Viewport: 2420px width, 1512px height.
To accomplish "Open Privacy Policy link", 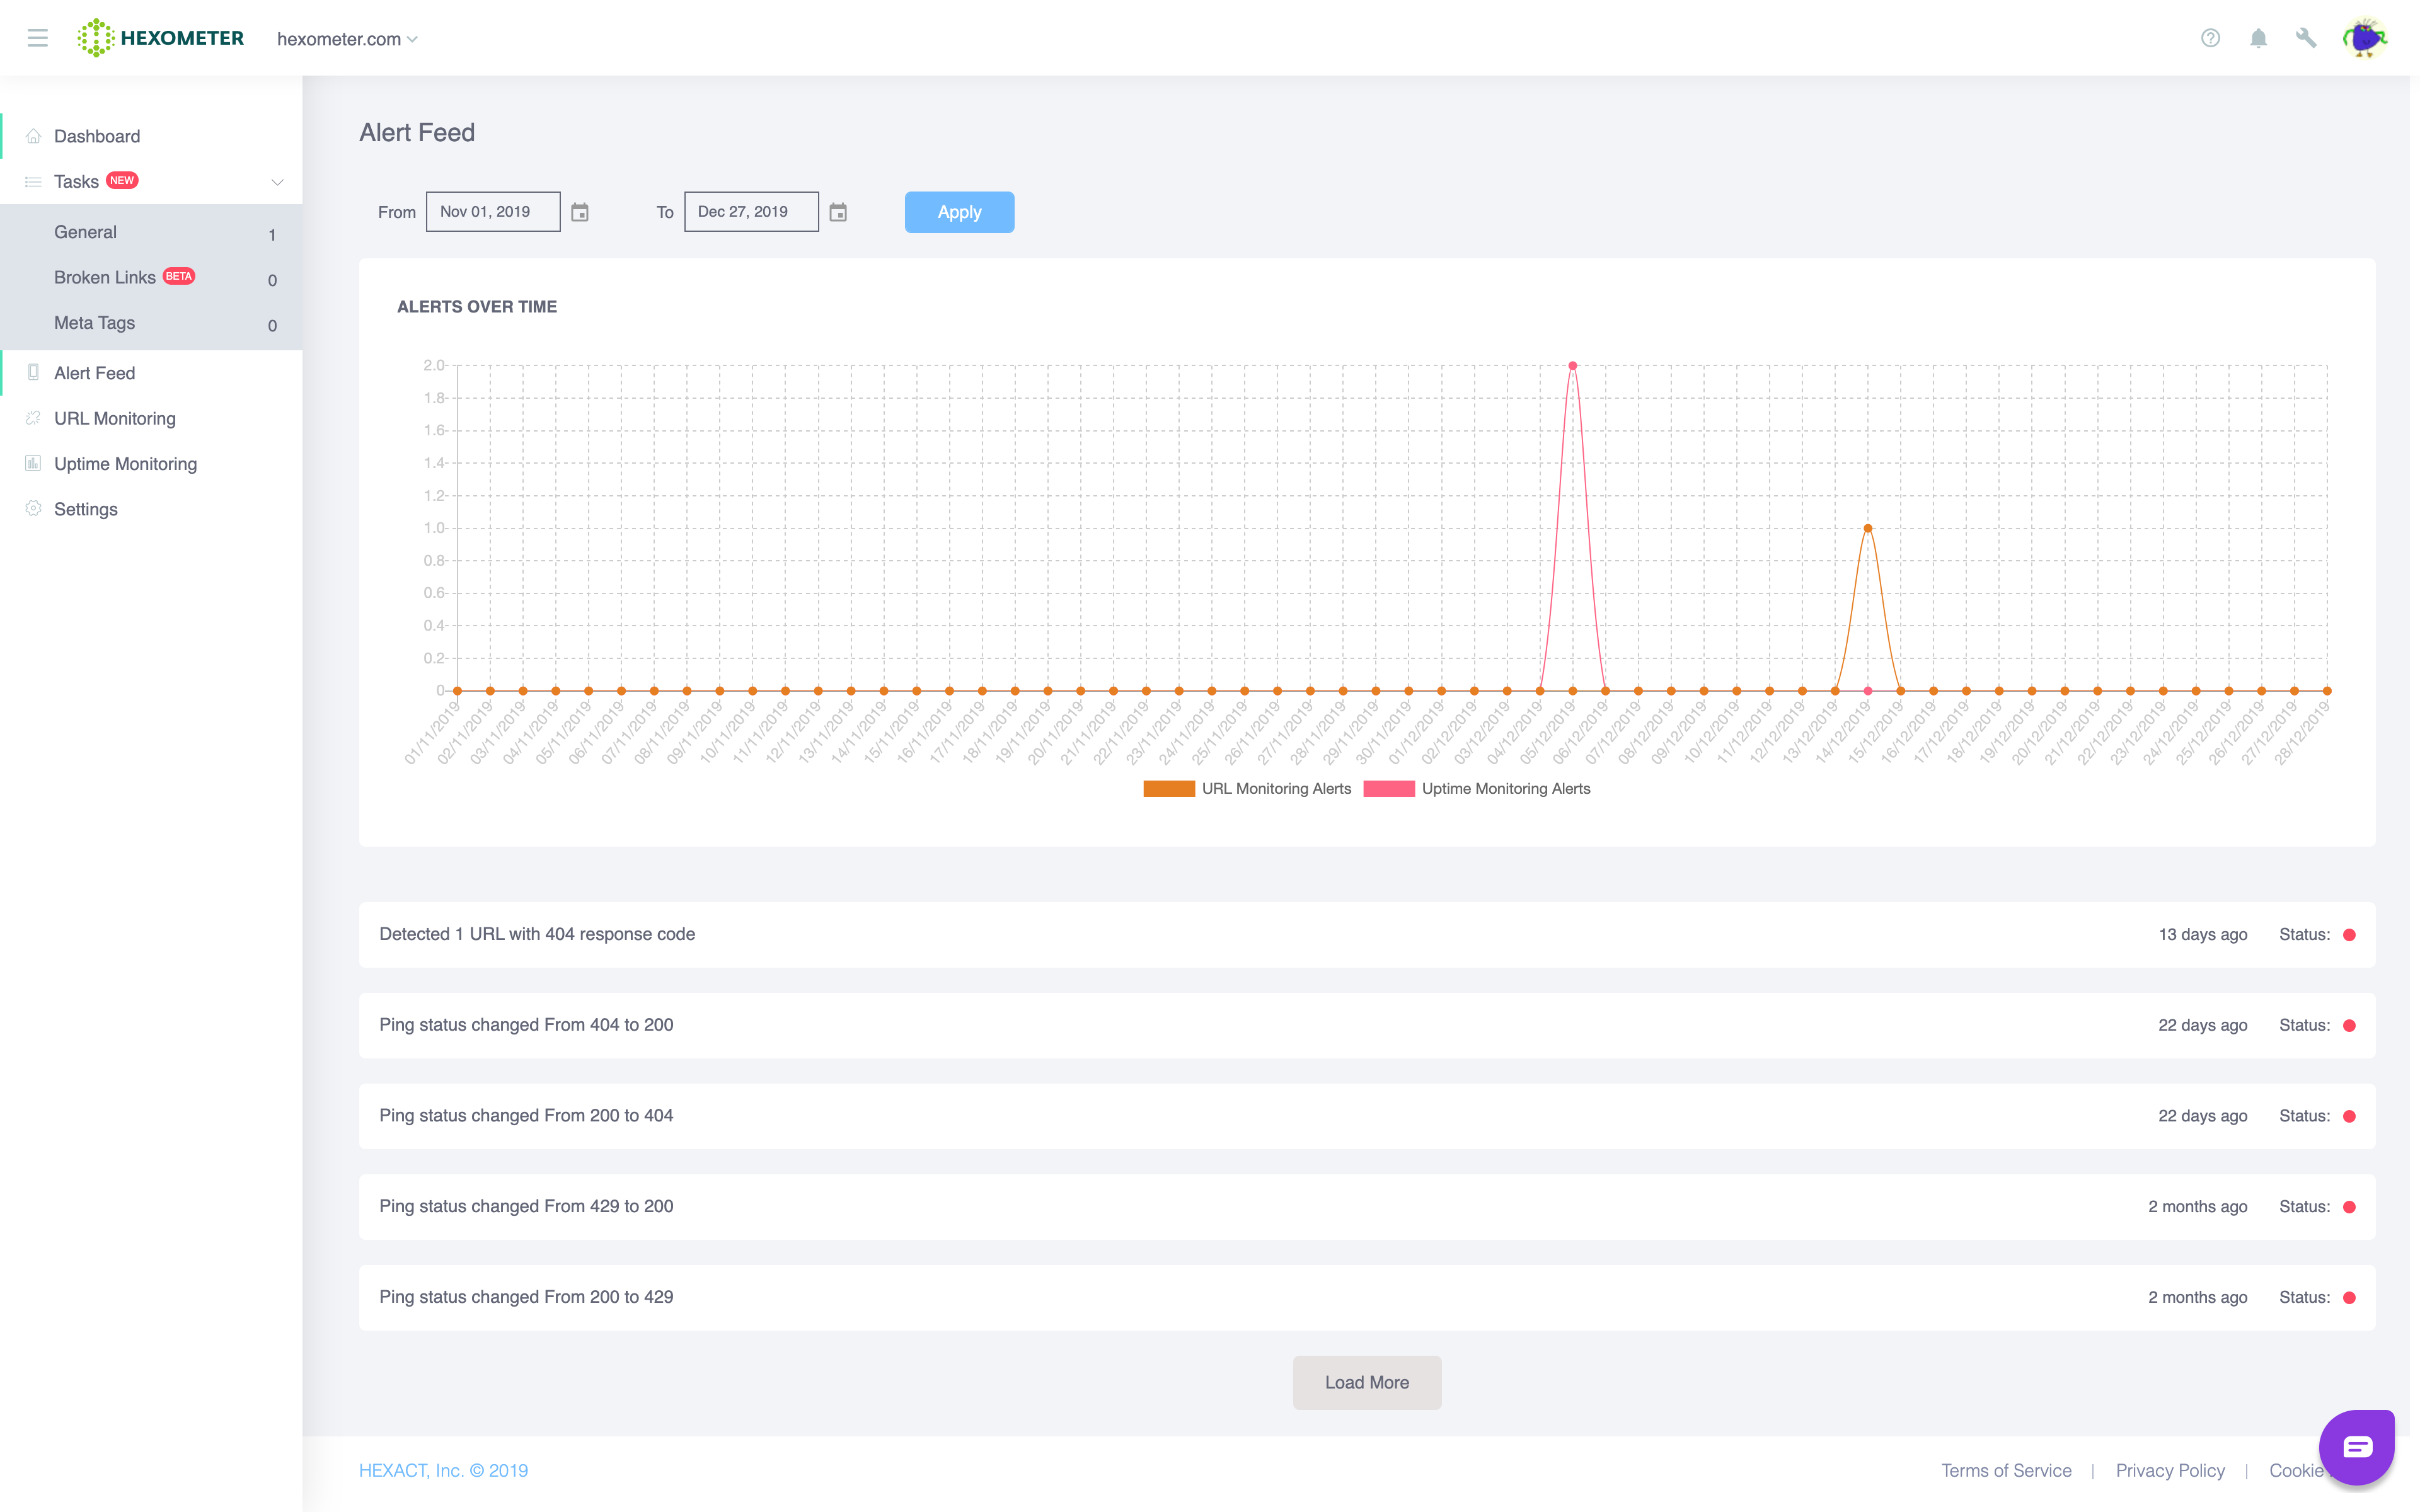I will 2170,1470.
